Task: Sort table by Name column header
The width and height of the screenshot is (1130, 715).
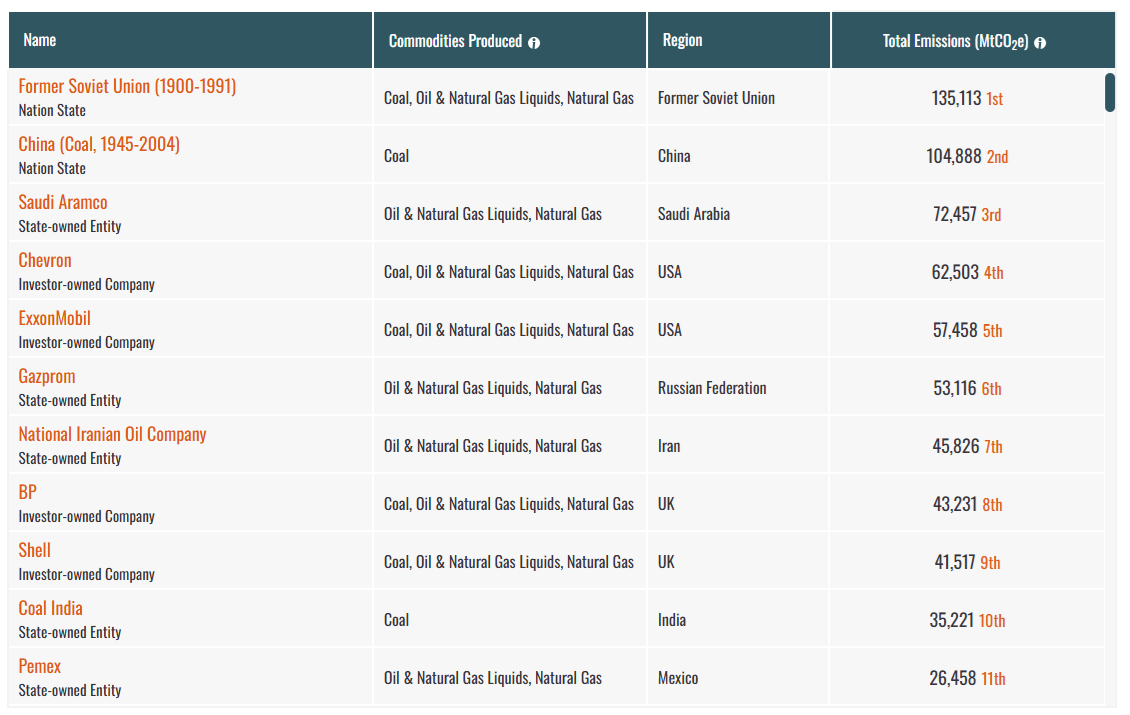Action: point(40,40)
